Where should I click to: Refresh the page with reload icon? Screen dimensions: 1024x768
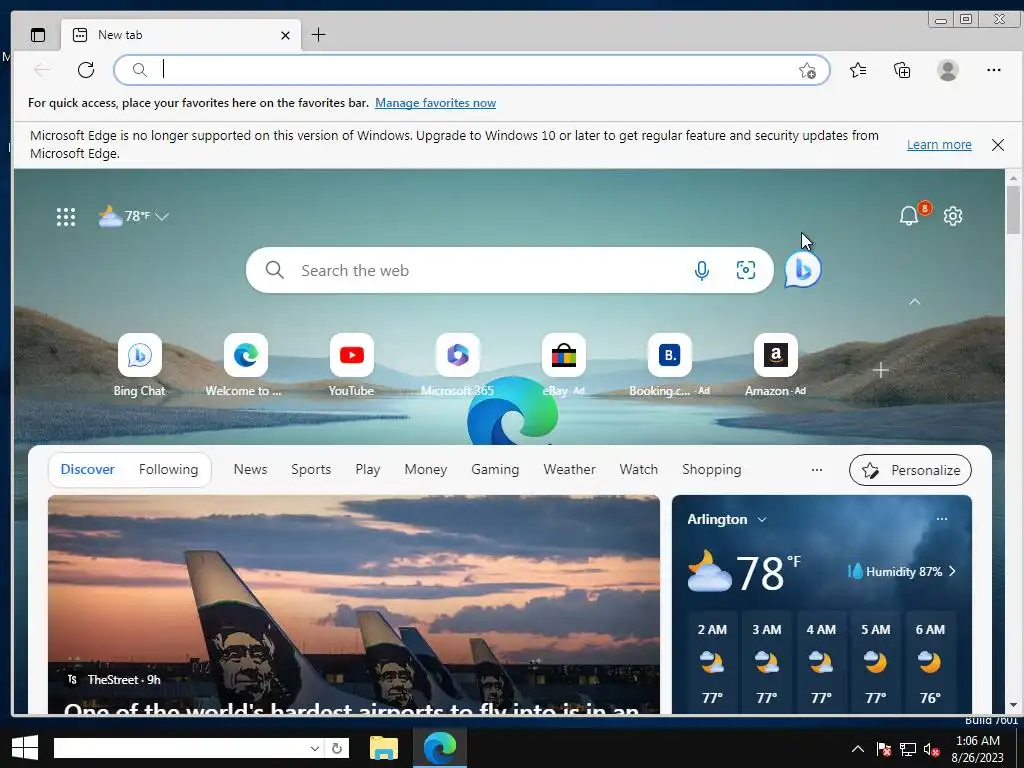[86, 70]
